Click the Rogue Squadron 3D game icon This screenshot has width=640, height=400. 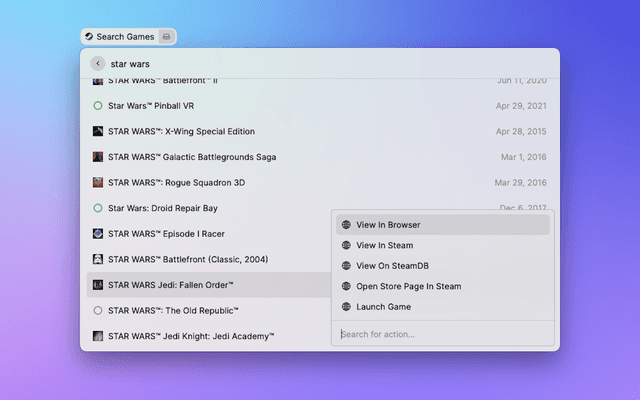coord(98,183)
